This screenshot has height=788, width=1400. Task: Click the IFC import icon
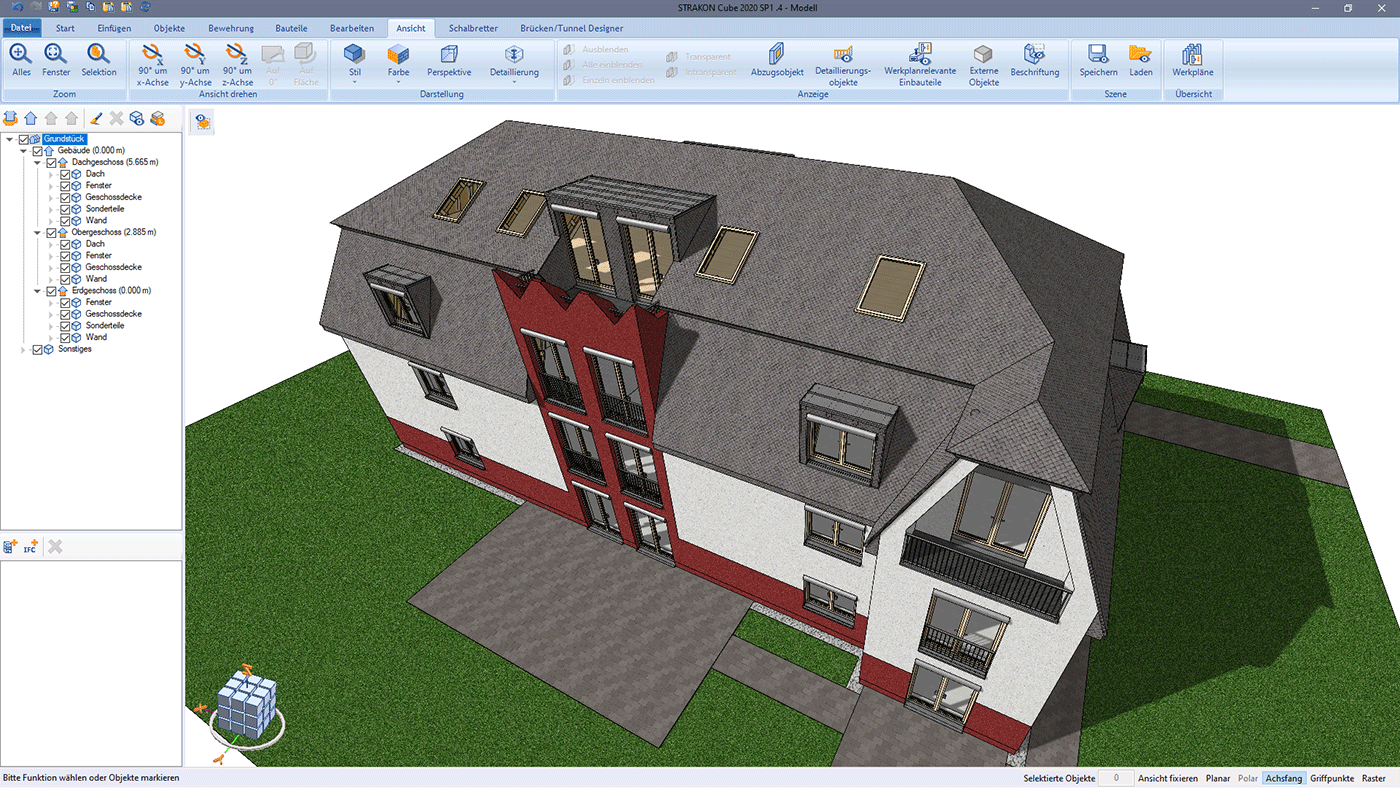30,546
